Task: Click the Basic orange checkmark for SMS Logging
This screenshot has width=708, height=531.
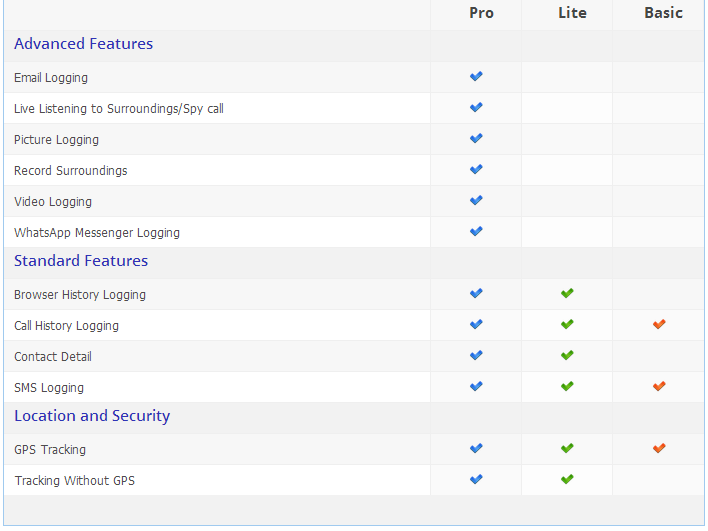Action: point(659,387)
